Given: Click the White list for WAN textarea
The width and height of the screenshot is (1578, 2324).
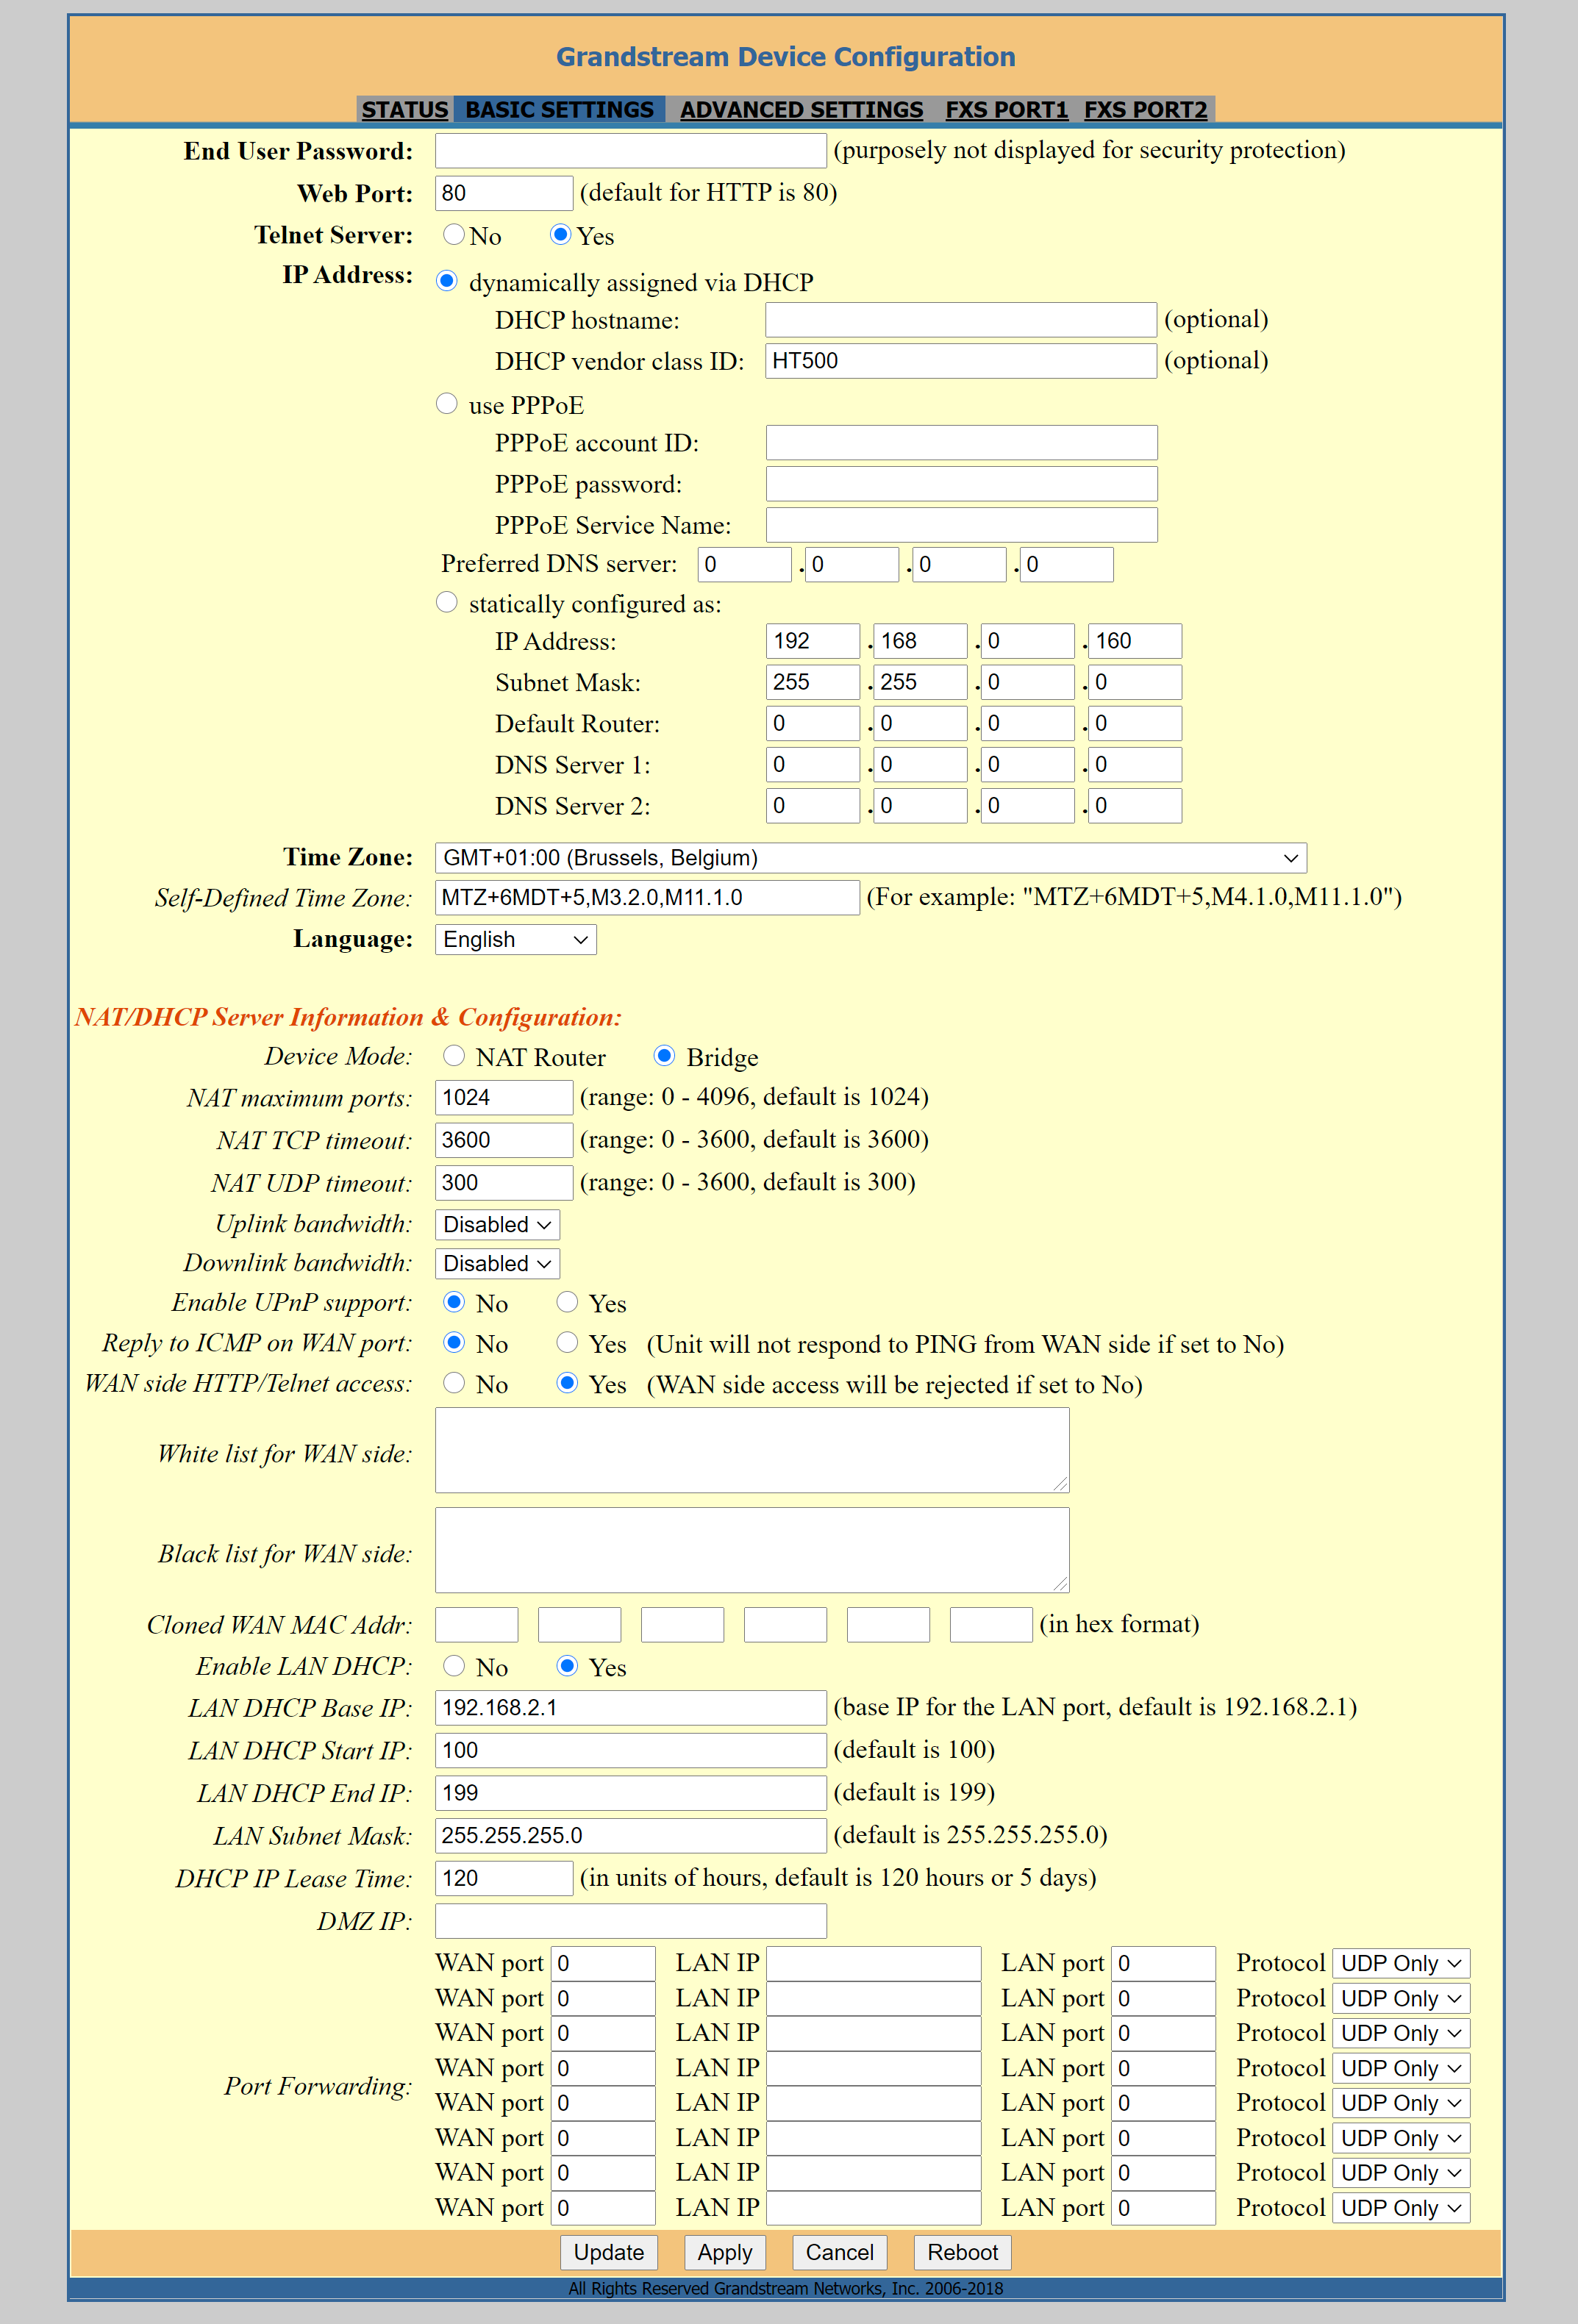Looking at the screenshot, I should (751, 1450).
